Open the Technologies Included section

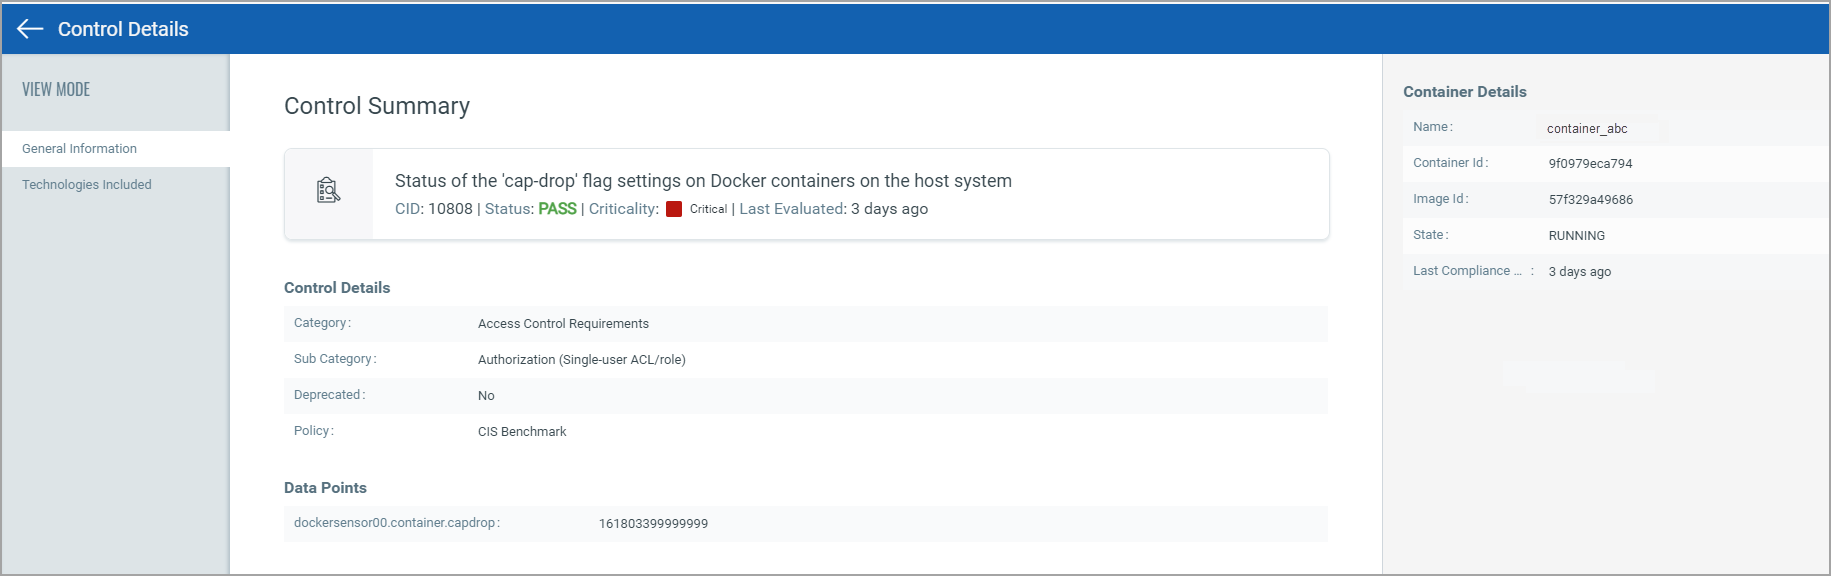(87, 185)
